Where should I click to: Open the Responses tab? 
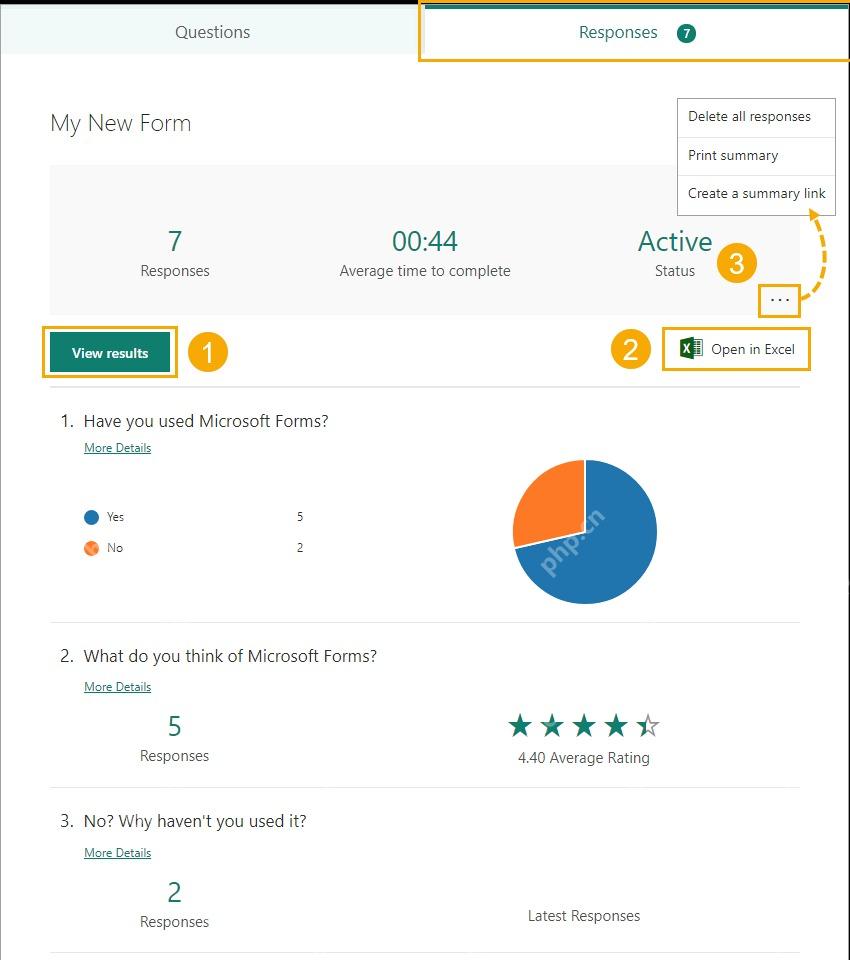pos(636,32)
